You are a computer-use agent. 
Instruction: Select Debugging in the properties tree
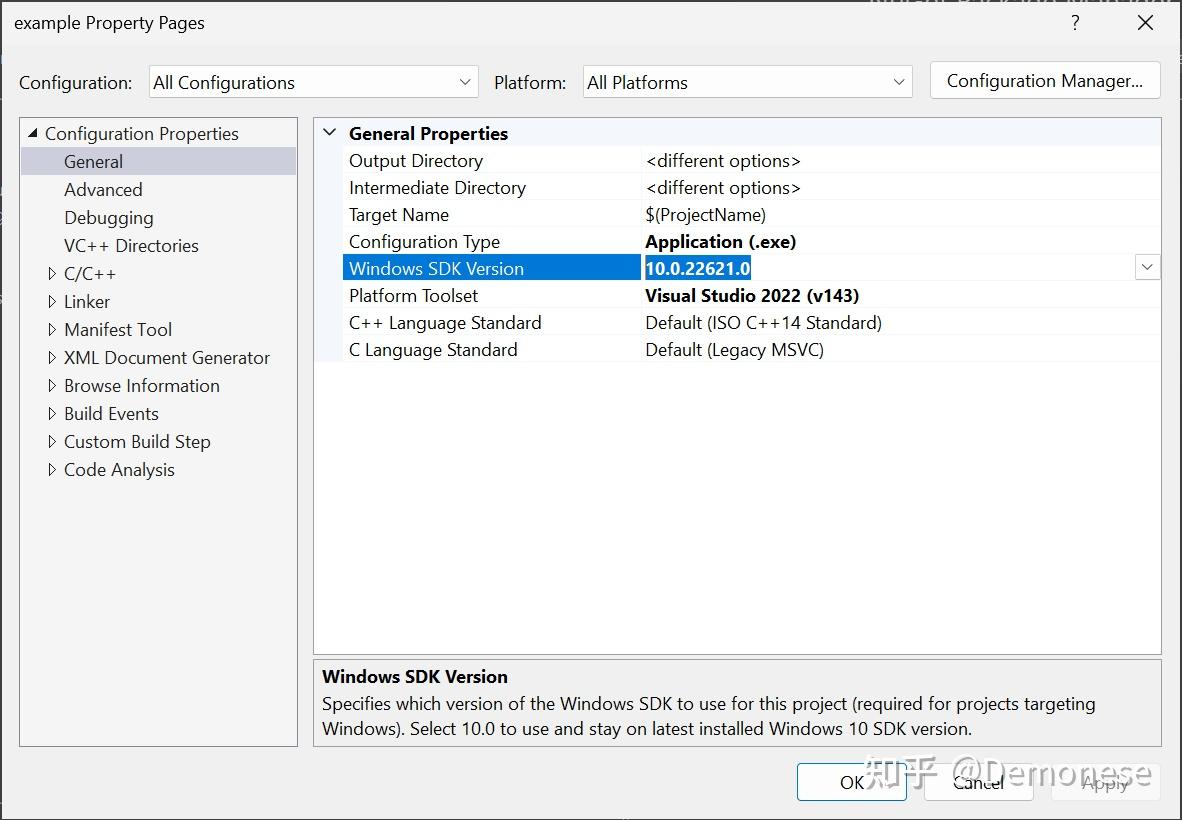(109, 218)
